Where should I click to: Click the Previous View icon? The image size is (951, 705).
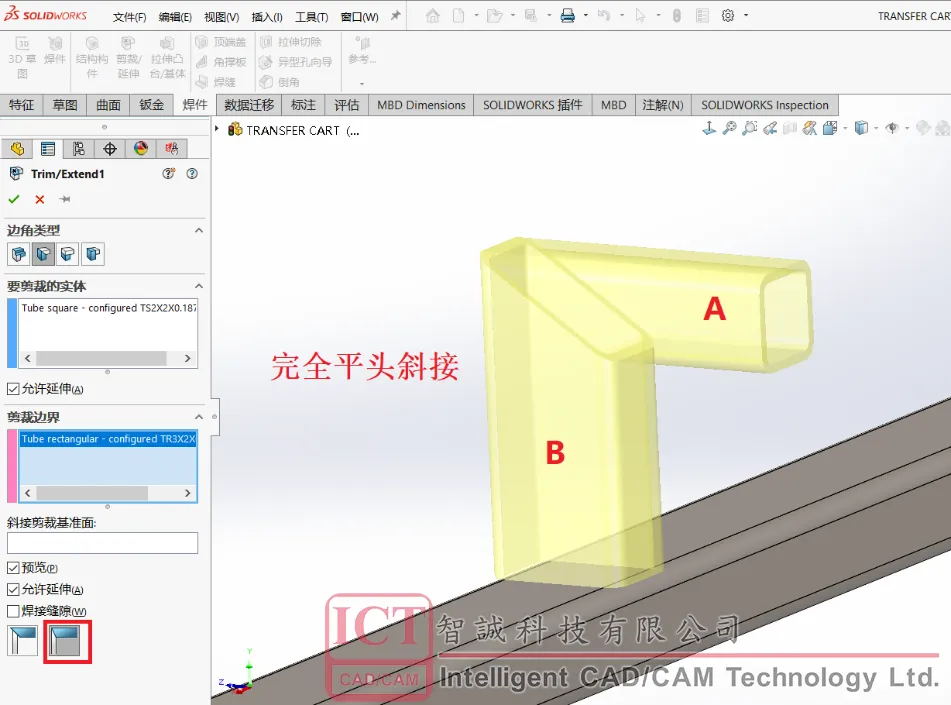(x=770, y=128)
